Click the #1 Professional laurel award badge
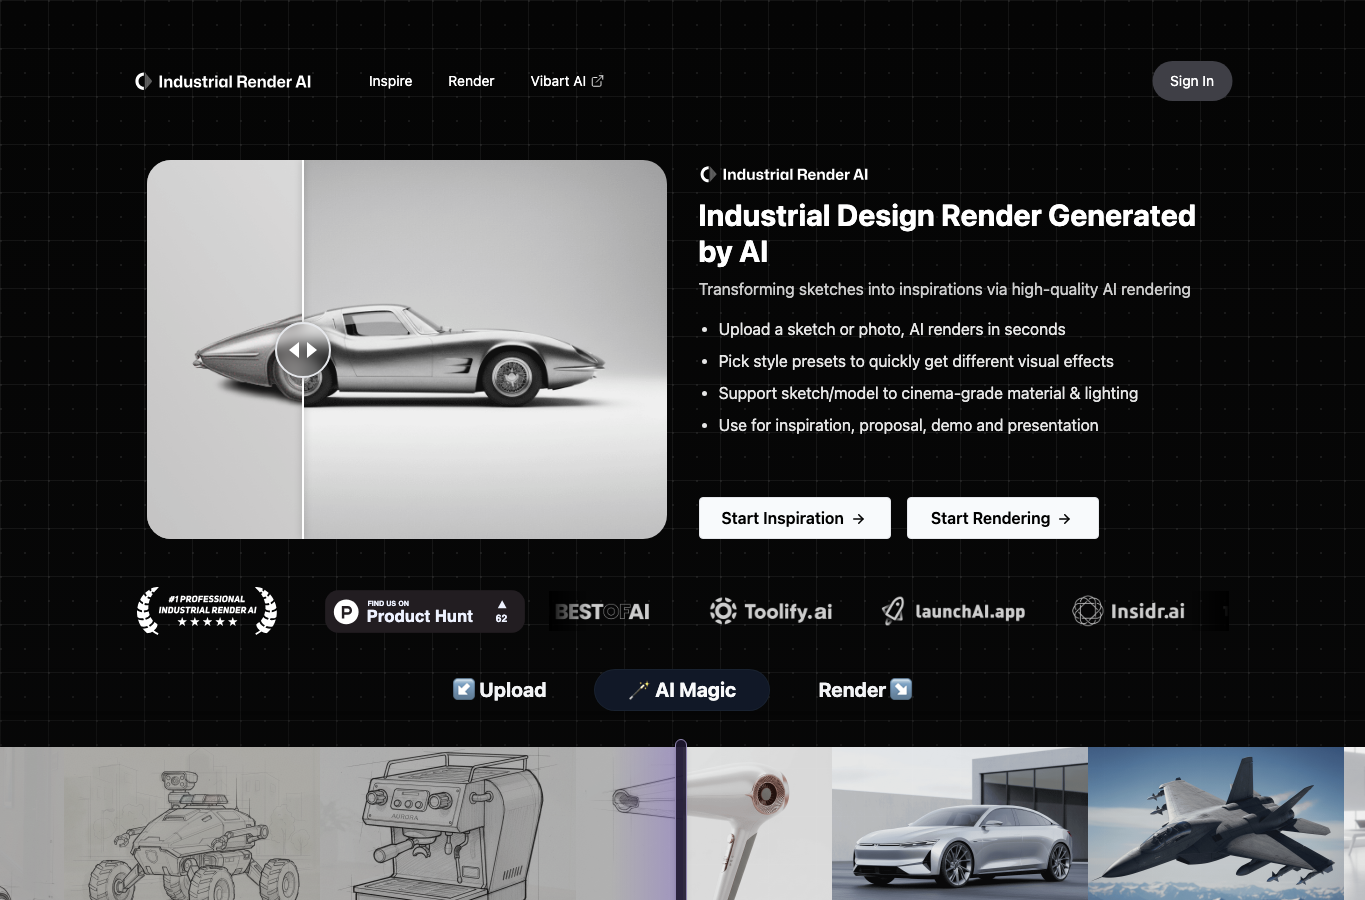This screenshot has height=900, width=1365. coord(207,611)
